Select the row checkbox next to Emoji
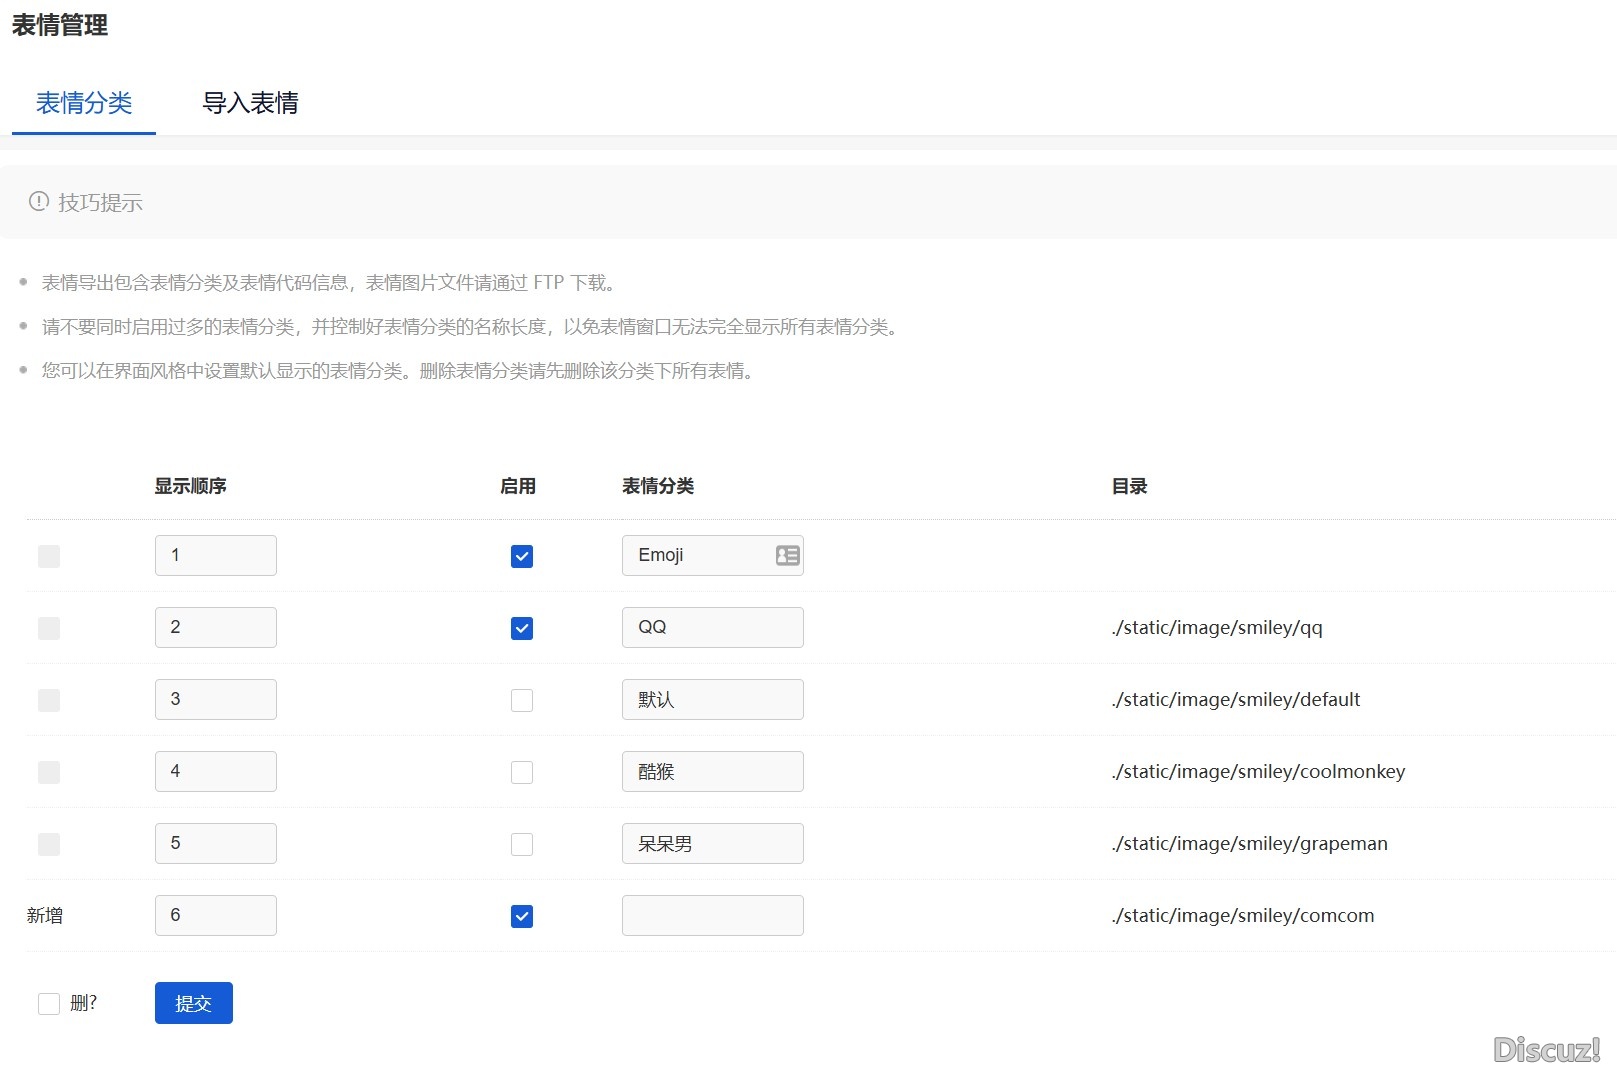 [x=48, y=556]
